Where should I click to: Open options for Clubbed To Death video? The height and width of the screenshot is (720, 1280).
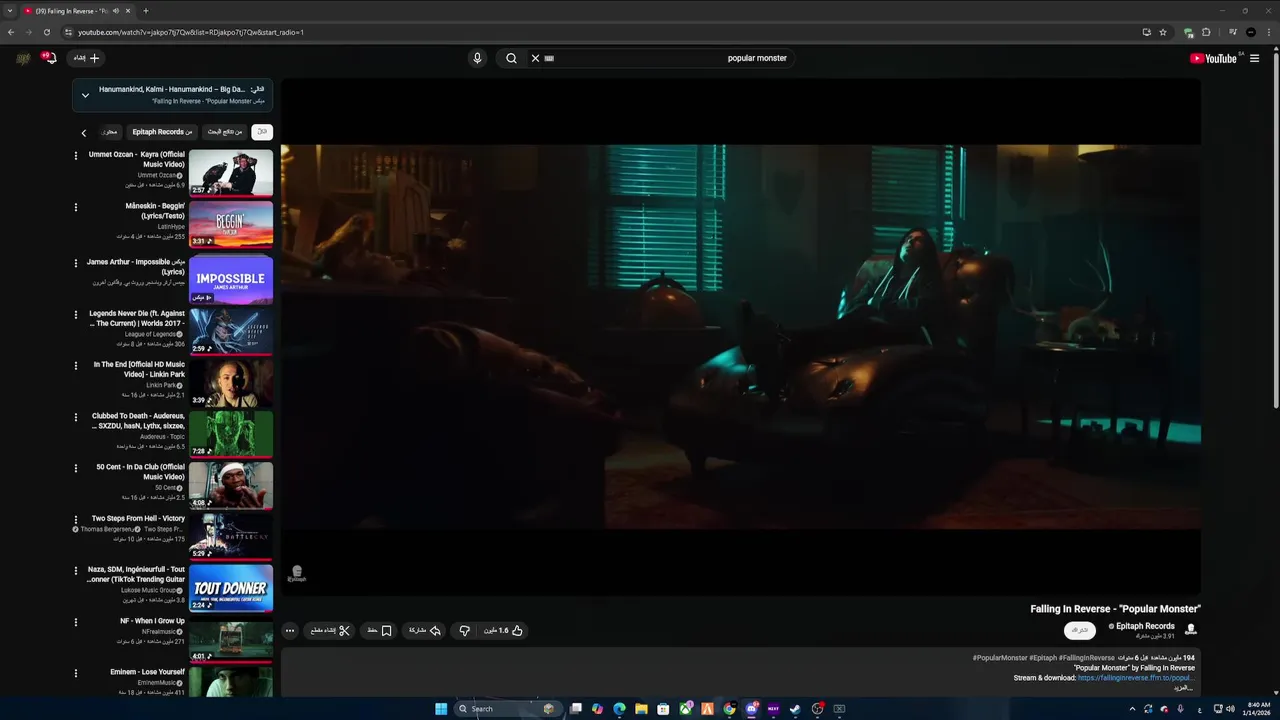tap(75, 417)
